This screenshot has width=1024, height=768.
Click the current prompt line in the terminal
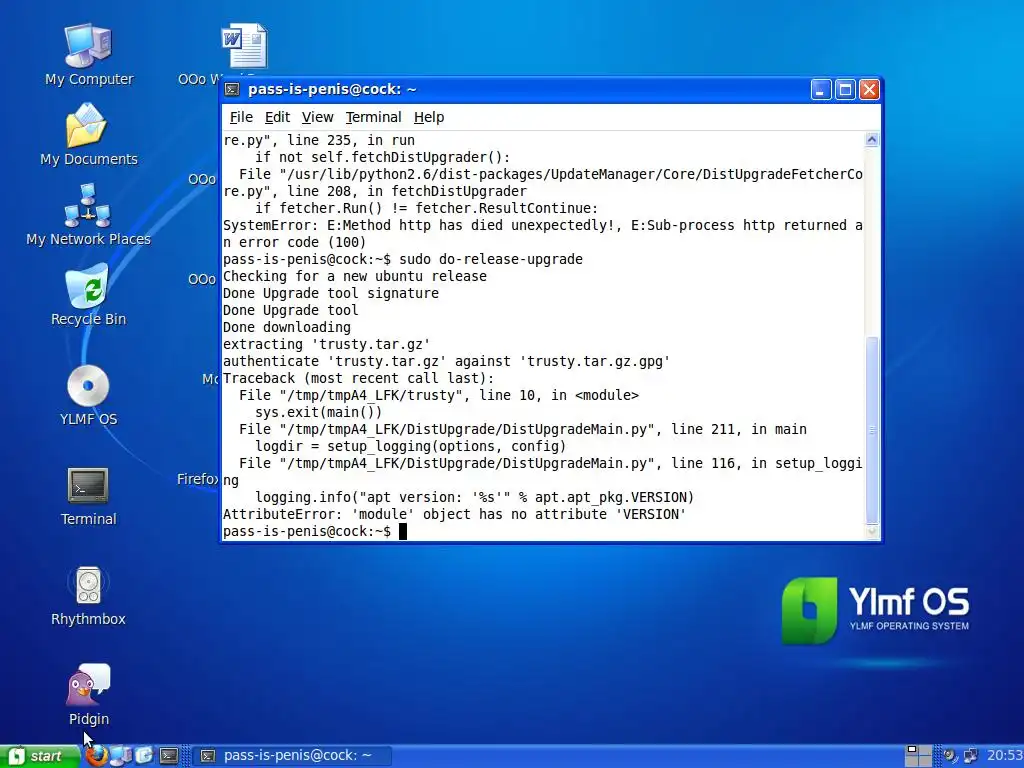pyautogui.click(x=315, y=532)
